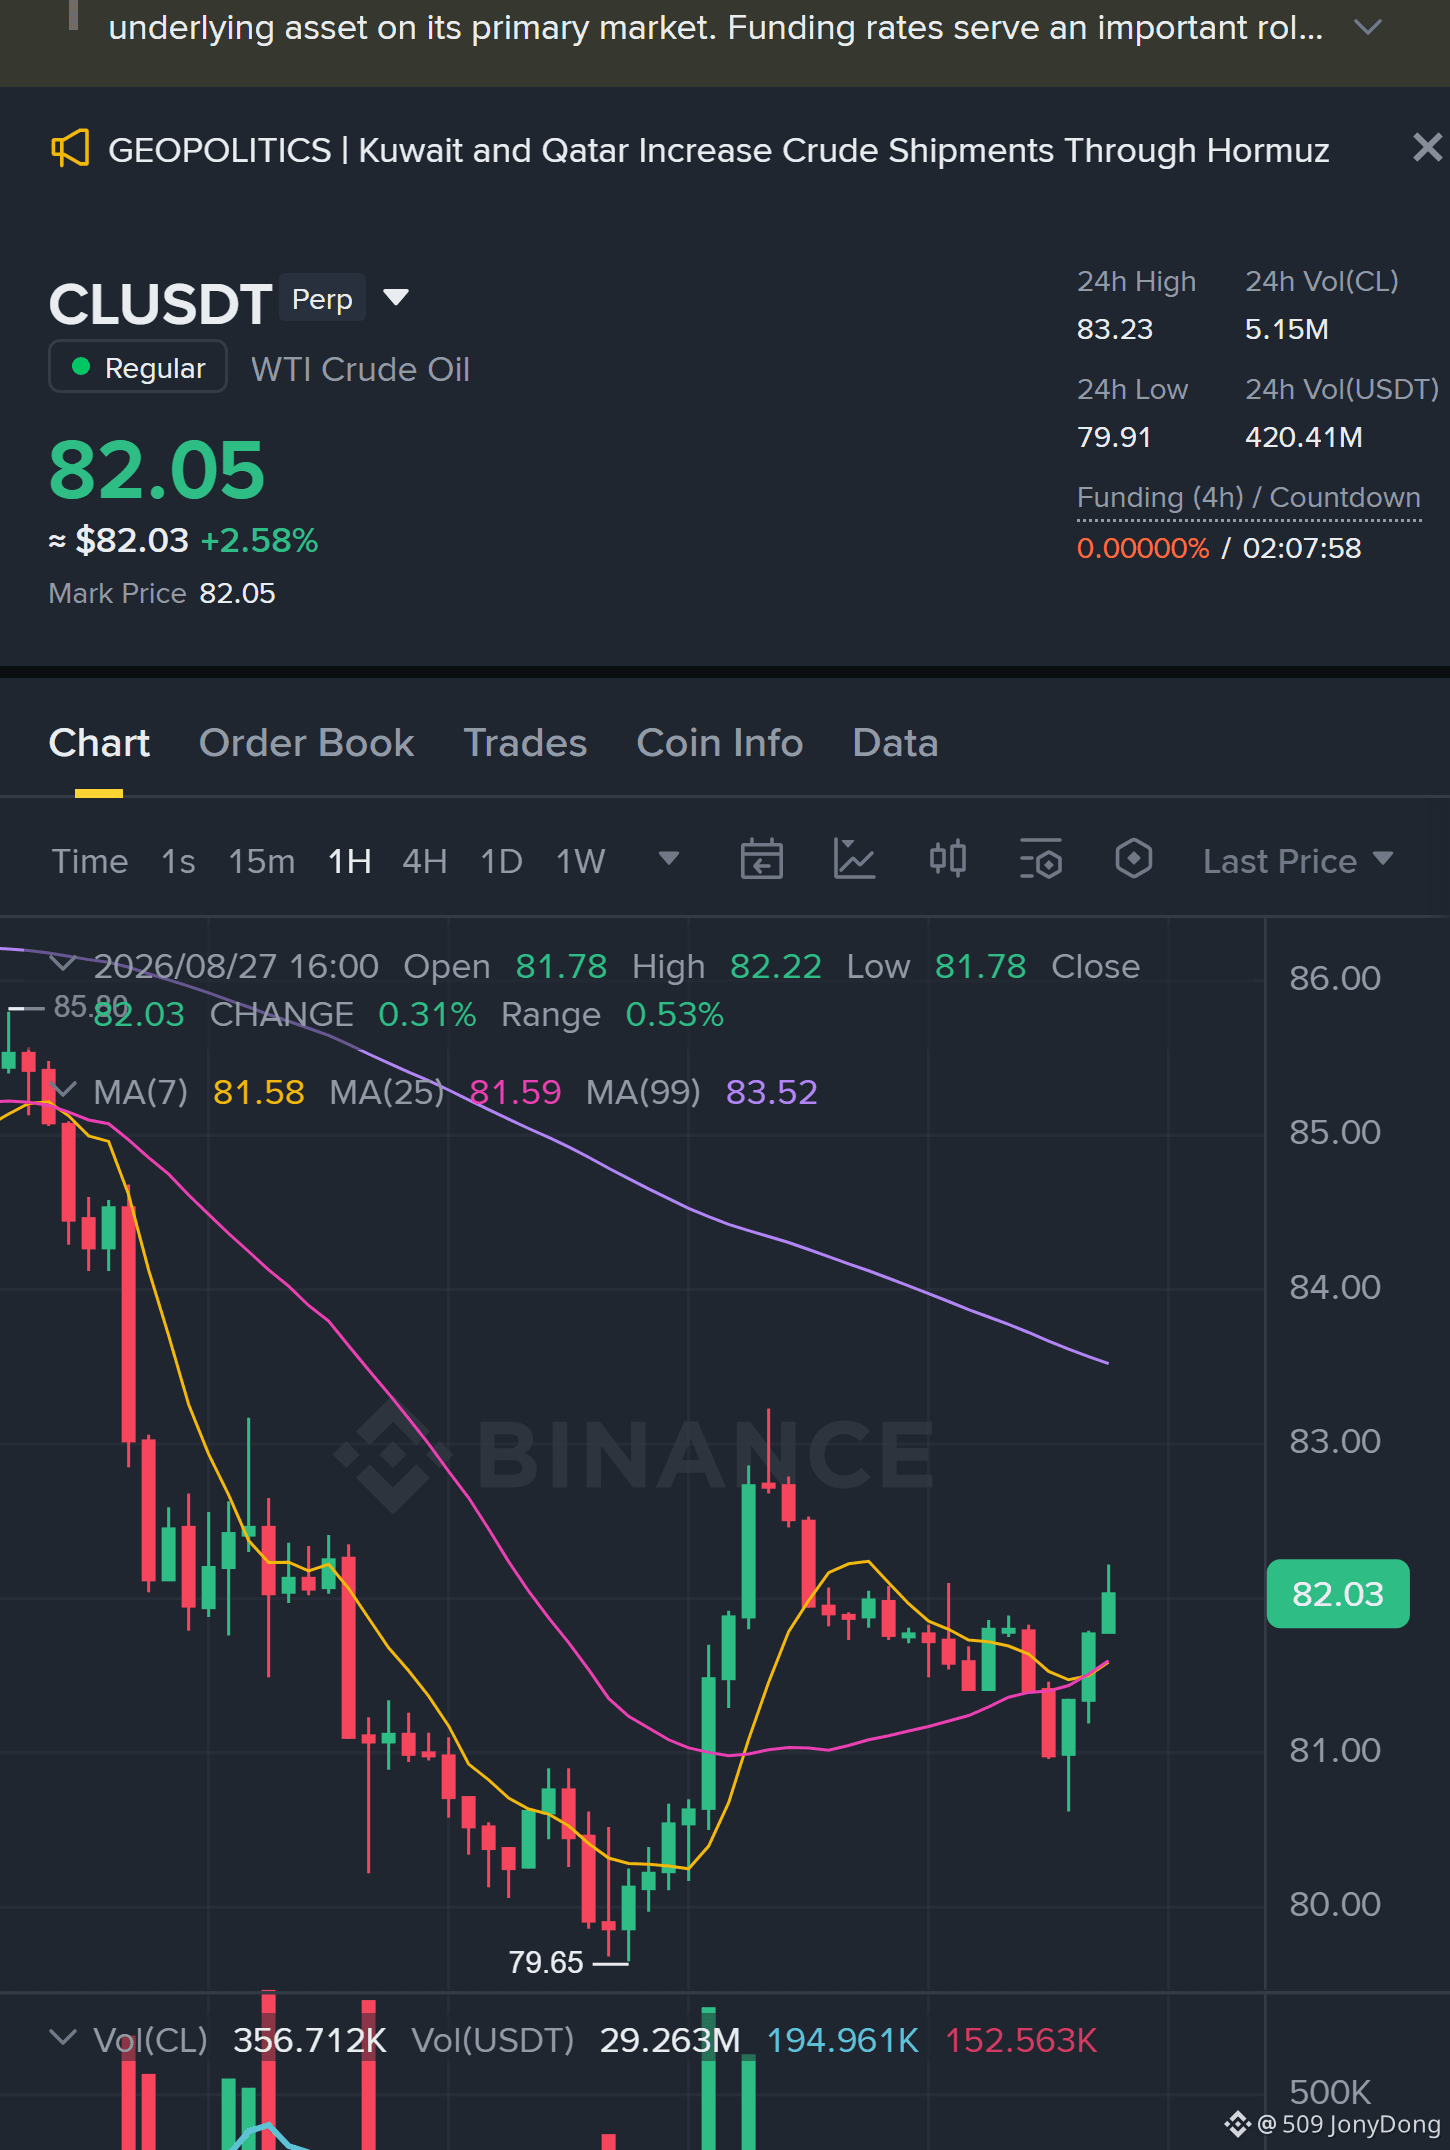Tap the large 82.05 last price
The image size is (1450, 2150).
click(x=157, y=470)
